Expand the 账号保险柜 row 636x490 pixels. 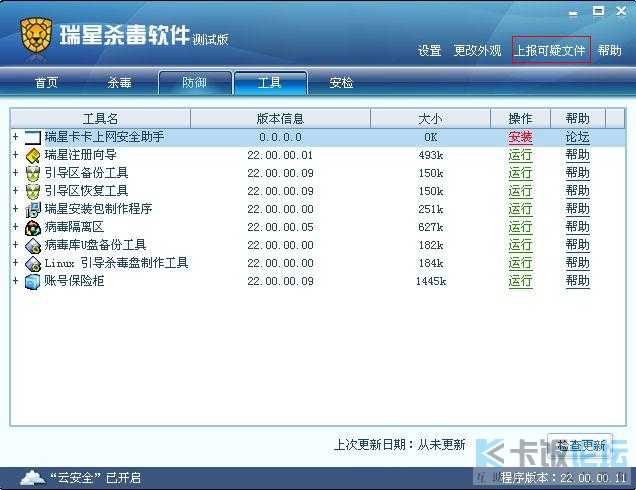15,281
